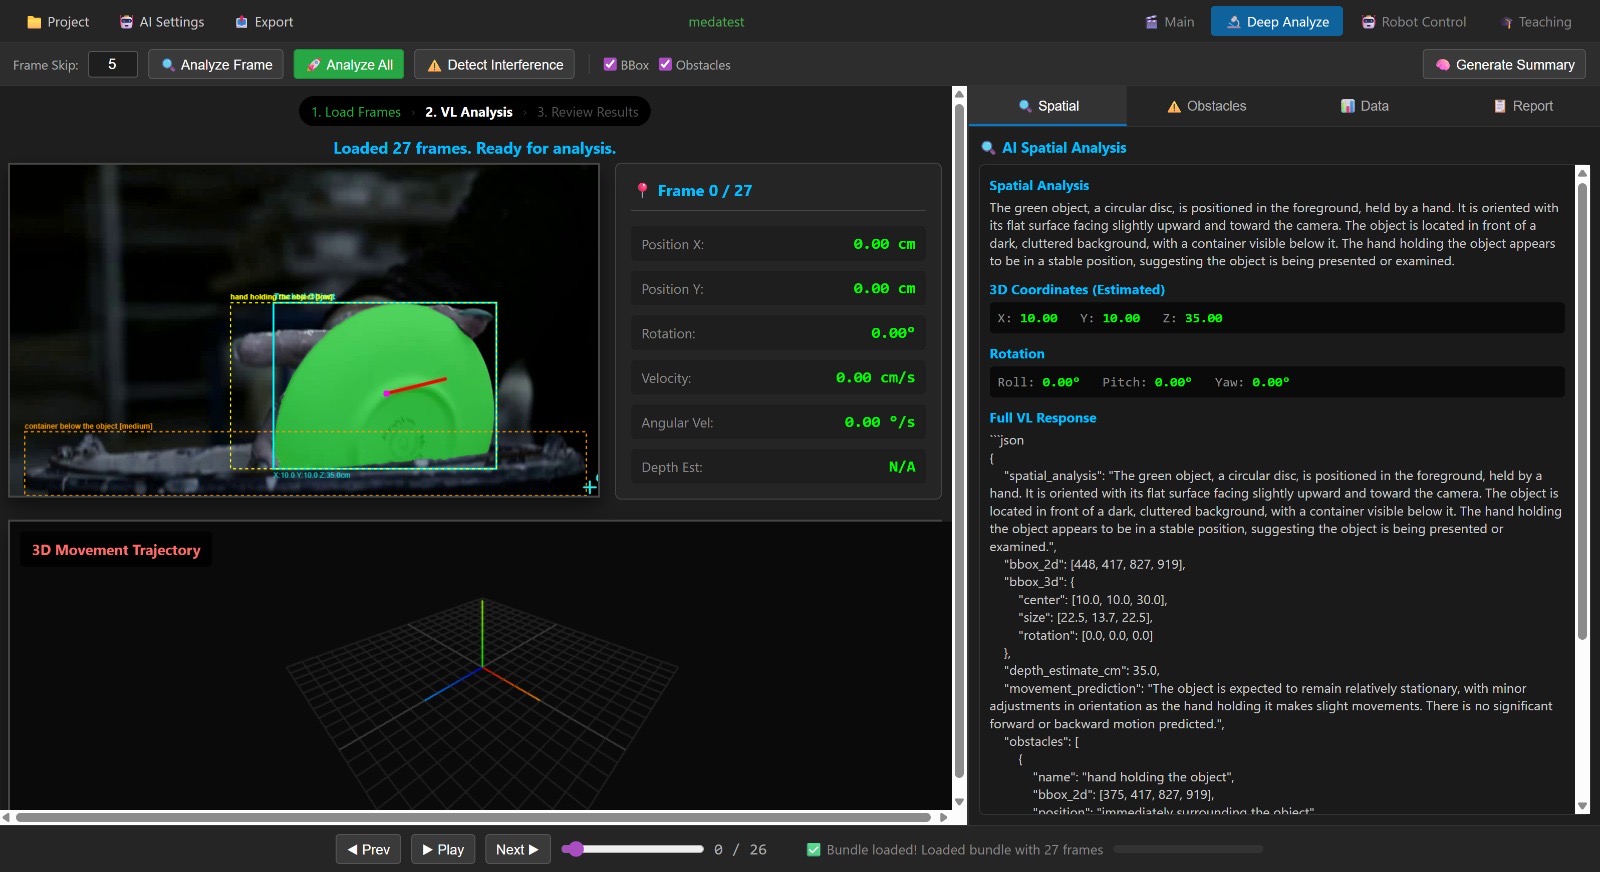
Task: Click the Deep Analyze microscope icon
Action: coord(1234,22)
